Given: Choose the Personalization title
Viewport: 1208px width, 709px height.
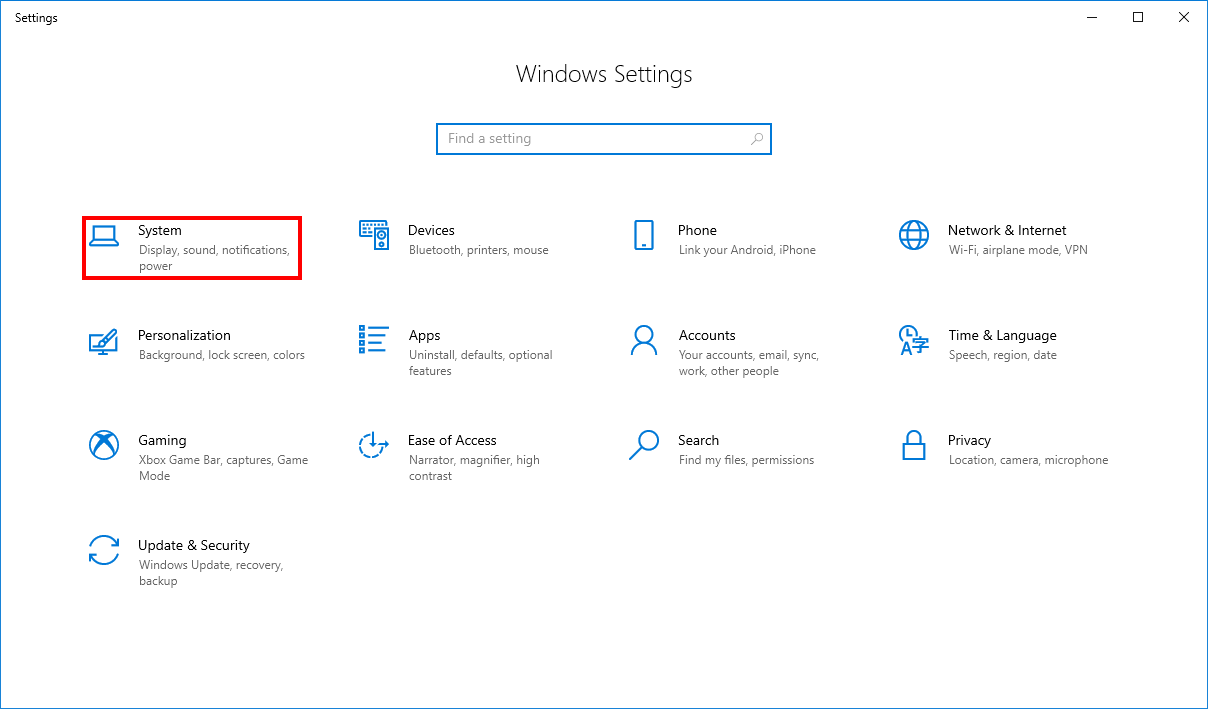Looking at the screenshot, I should 184,335.
